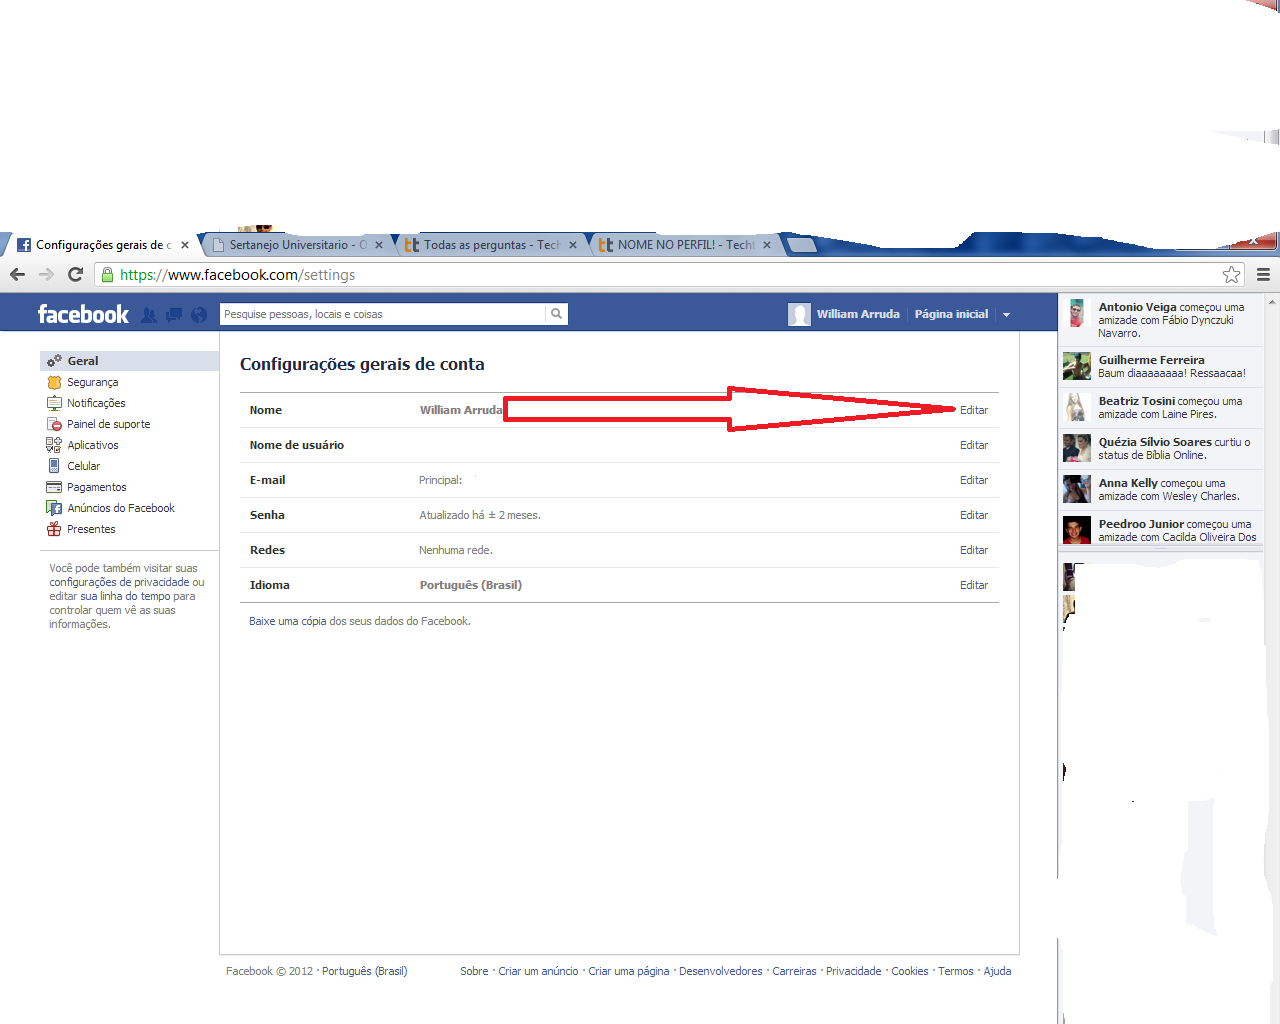1280x1024 pixels.
Task: Click the search magnifier button
Action: coord(556,314)
